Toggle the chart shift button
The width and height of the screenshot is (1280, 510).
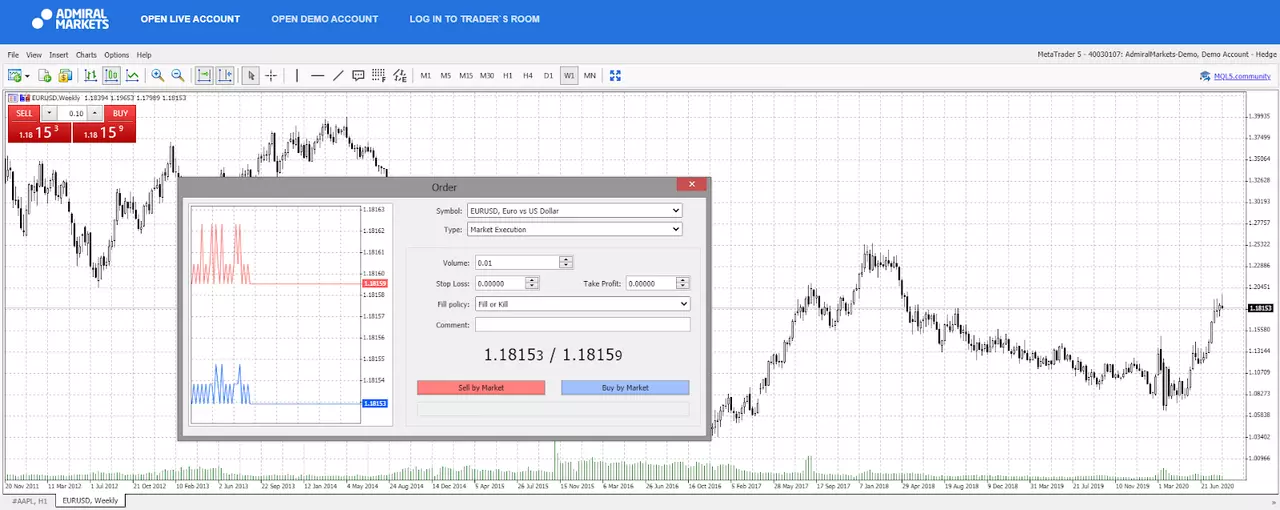click(225, 75)
